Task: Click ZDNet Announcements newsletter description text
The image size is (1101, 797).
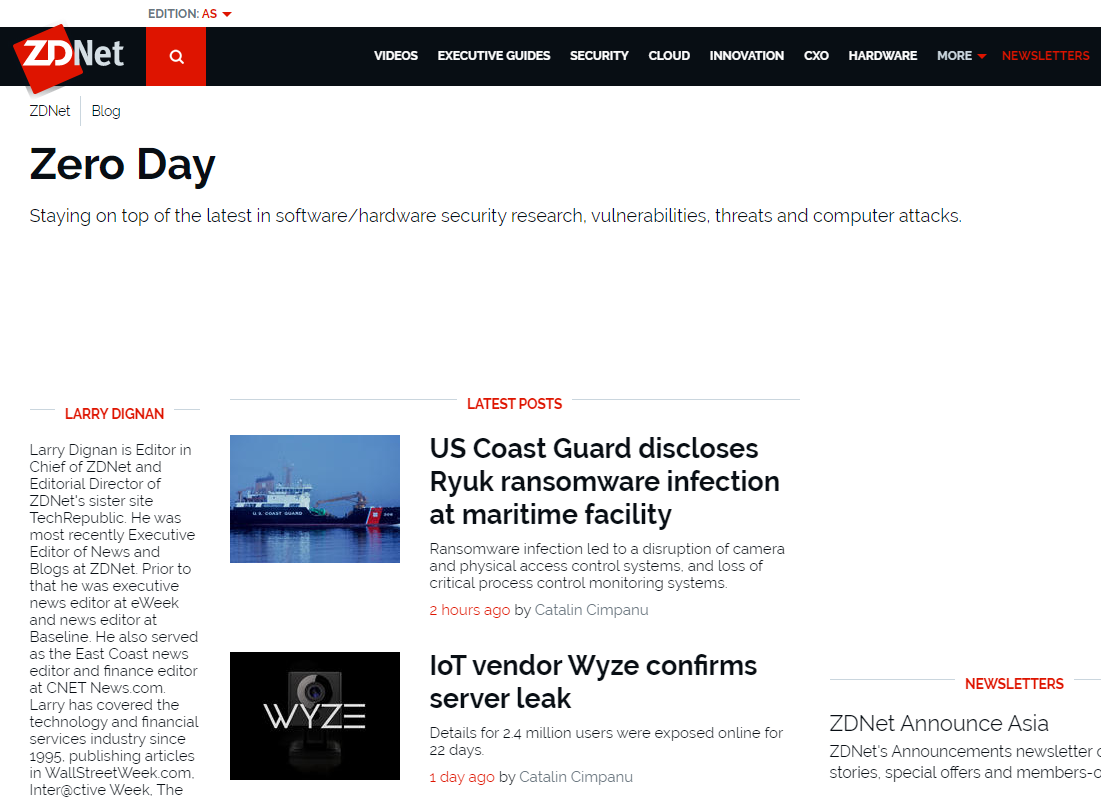Action: [x=965, y=762]
